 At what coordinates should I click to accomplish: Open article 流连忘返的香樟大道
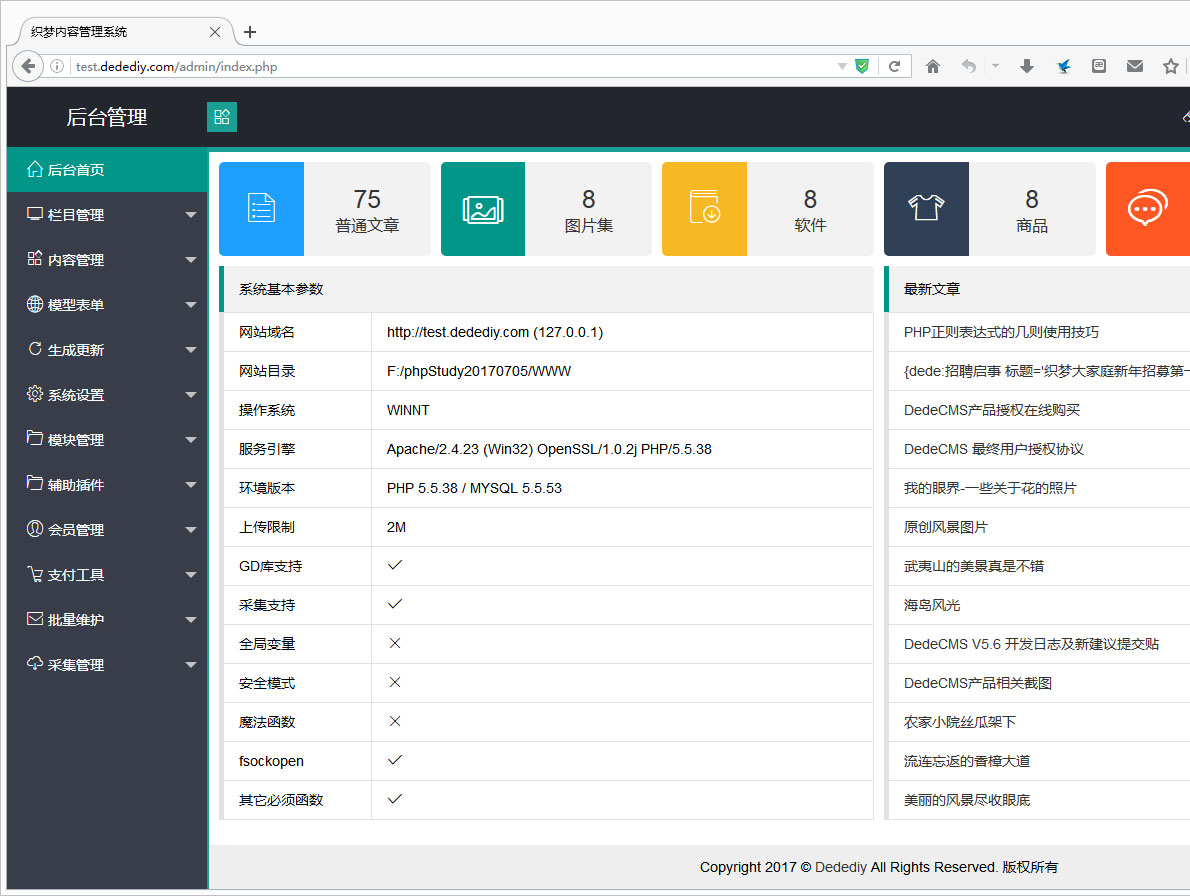[966, 761]
